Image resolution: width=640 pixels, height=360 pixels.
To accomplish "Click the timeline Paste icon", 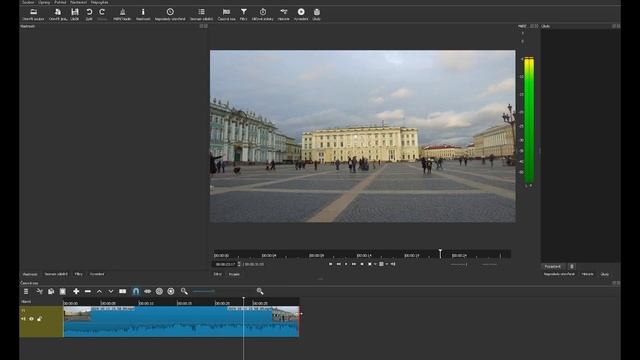I will point(62,291).
